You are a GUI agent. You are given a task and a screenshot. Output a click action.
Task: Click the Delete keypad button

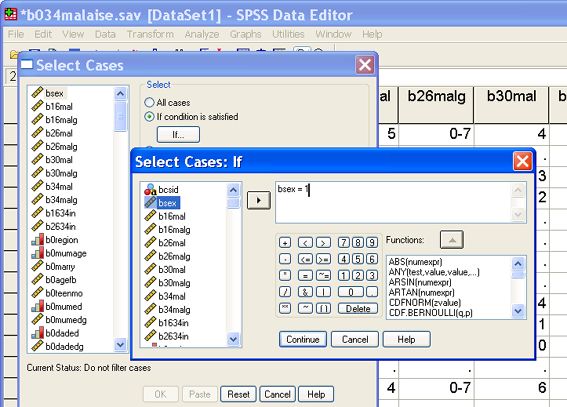(358, 308)
